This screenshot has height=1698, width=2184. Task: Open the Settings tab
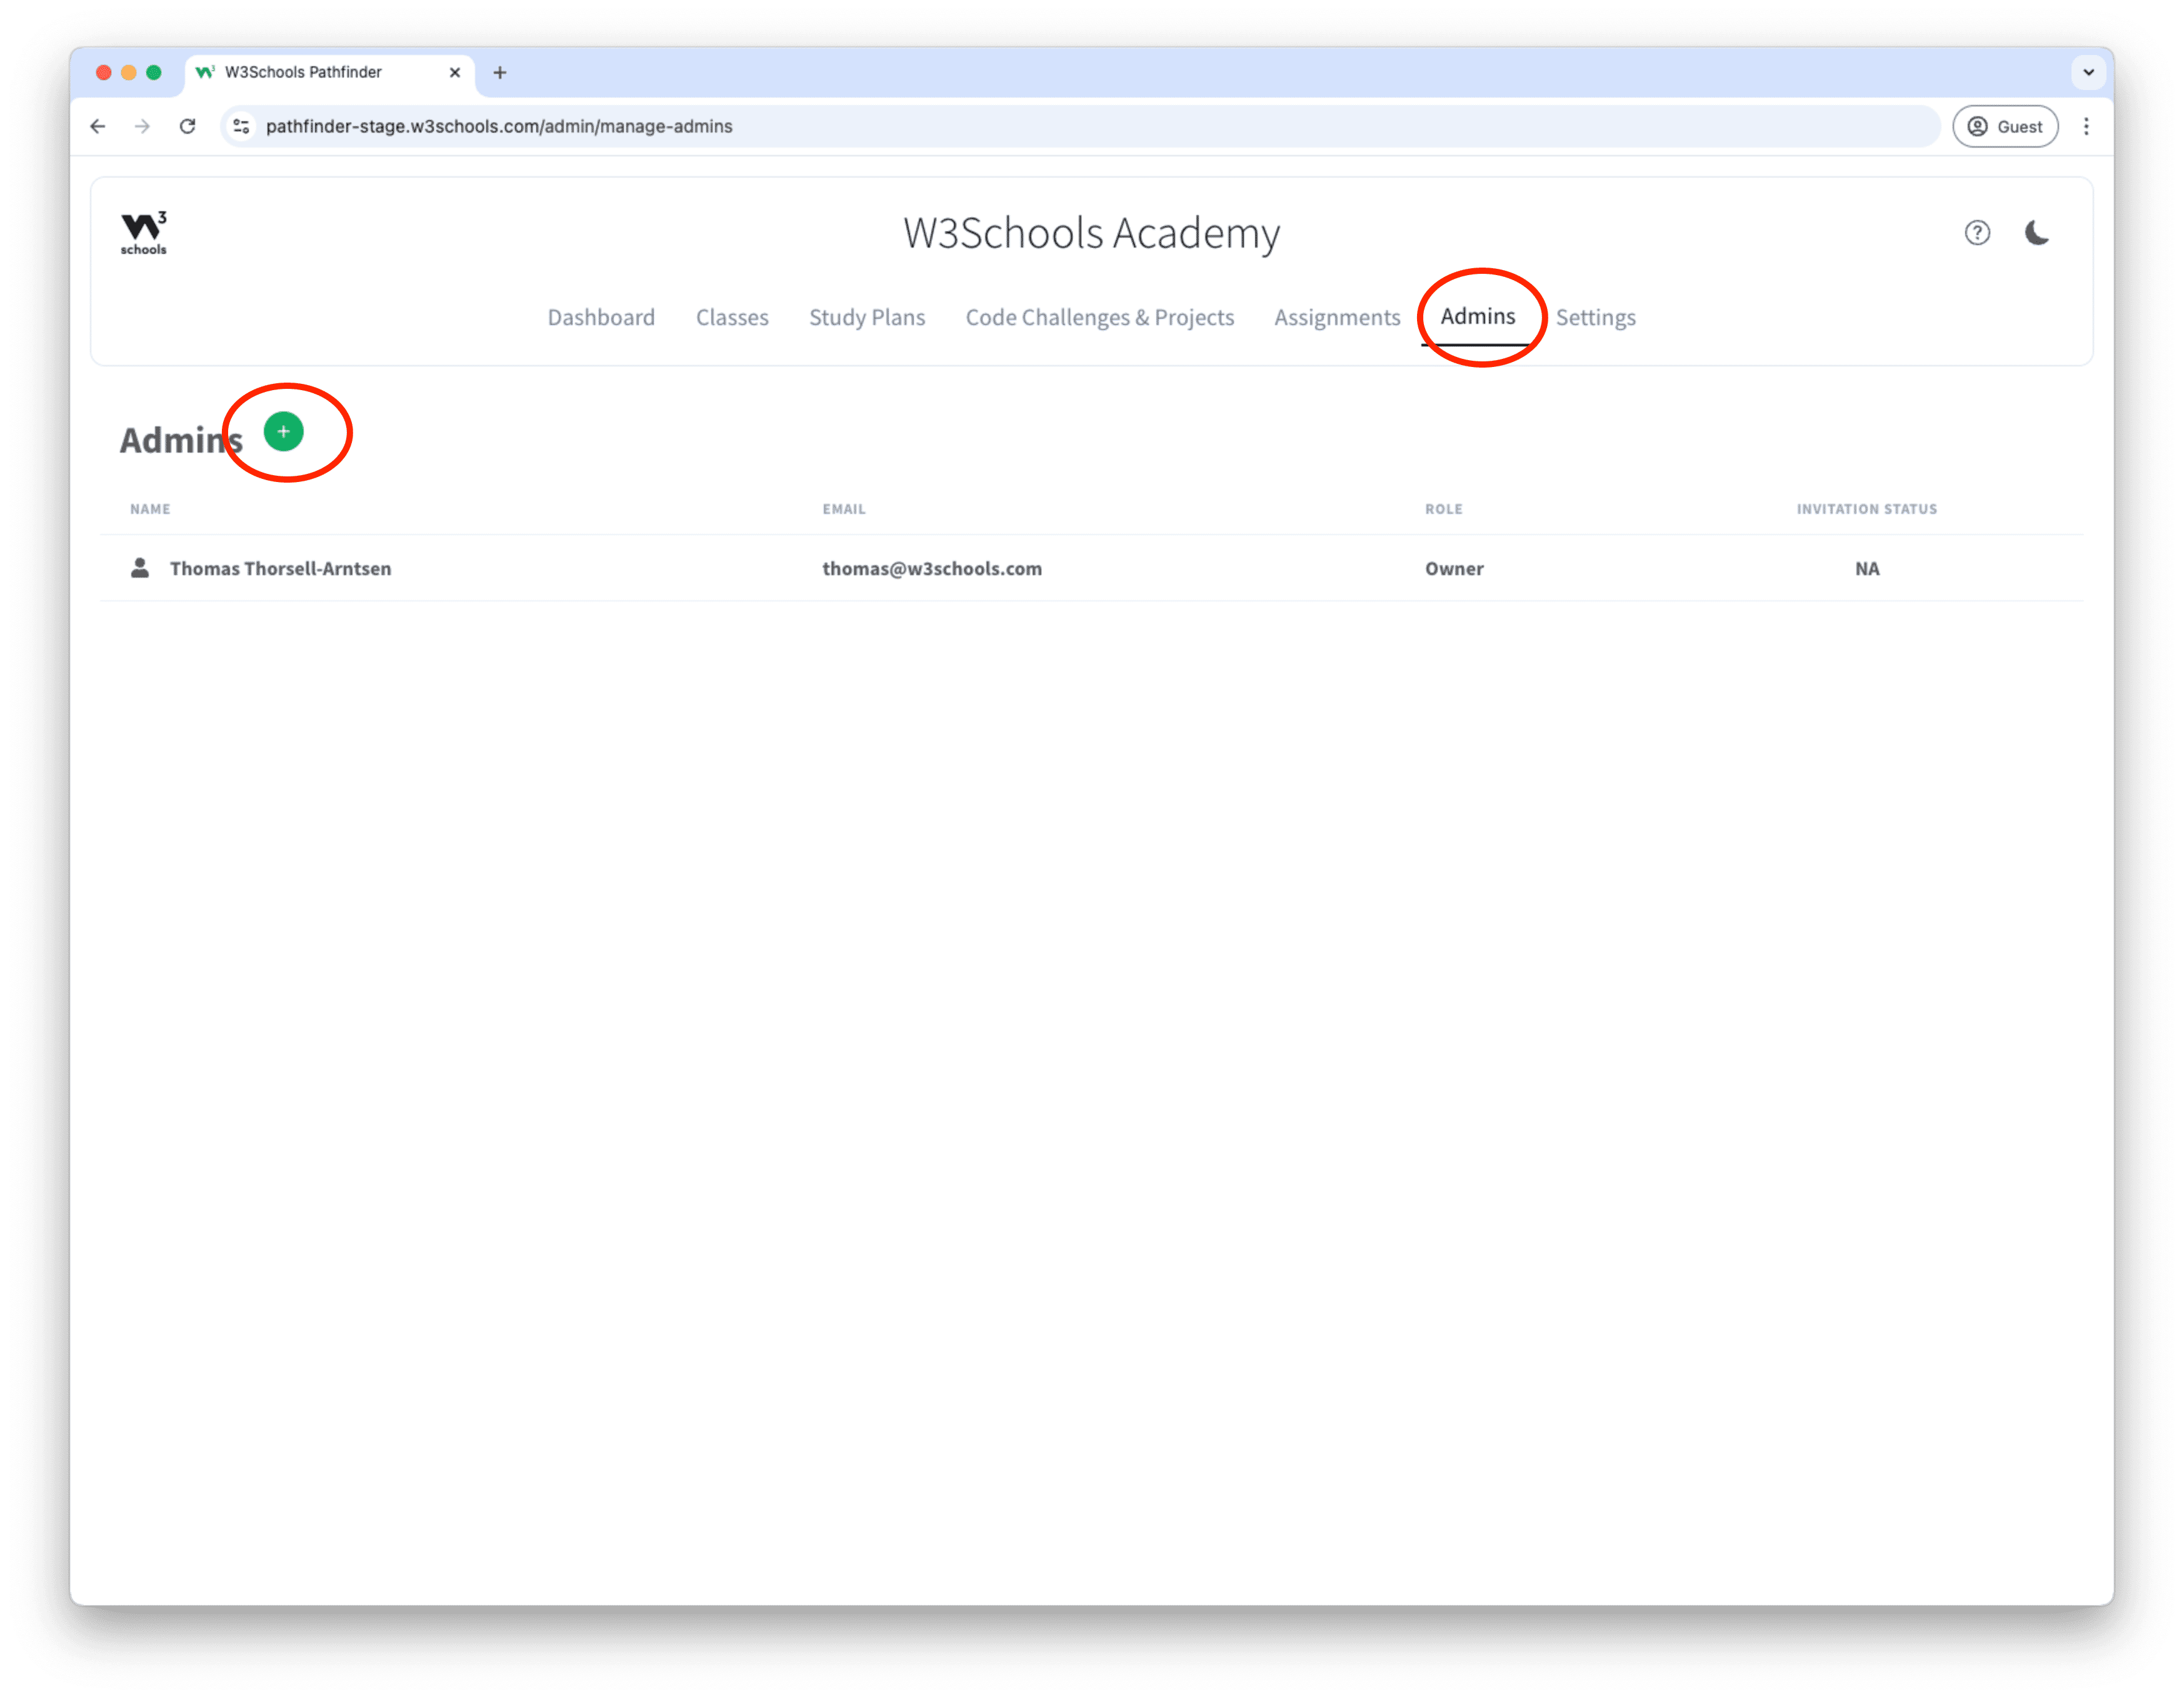[x=1595, y=318]
